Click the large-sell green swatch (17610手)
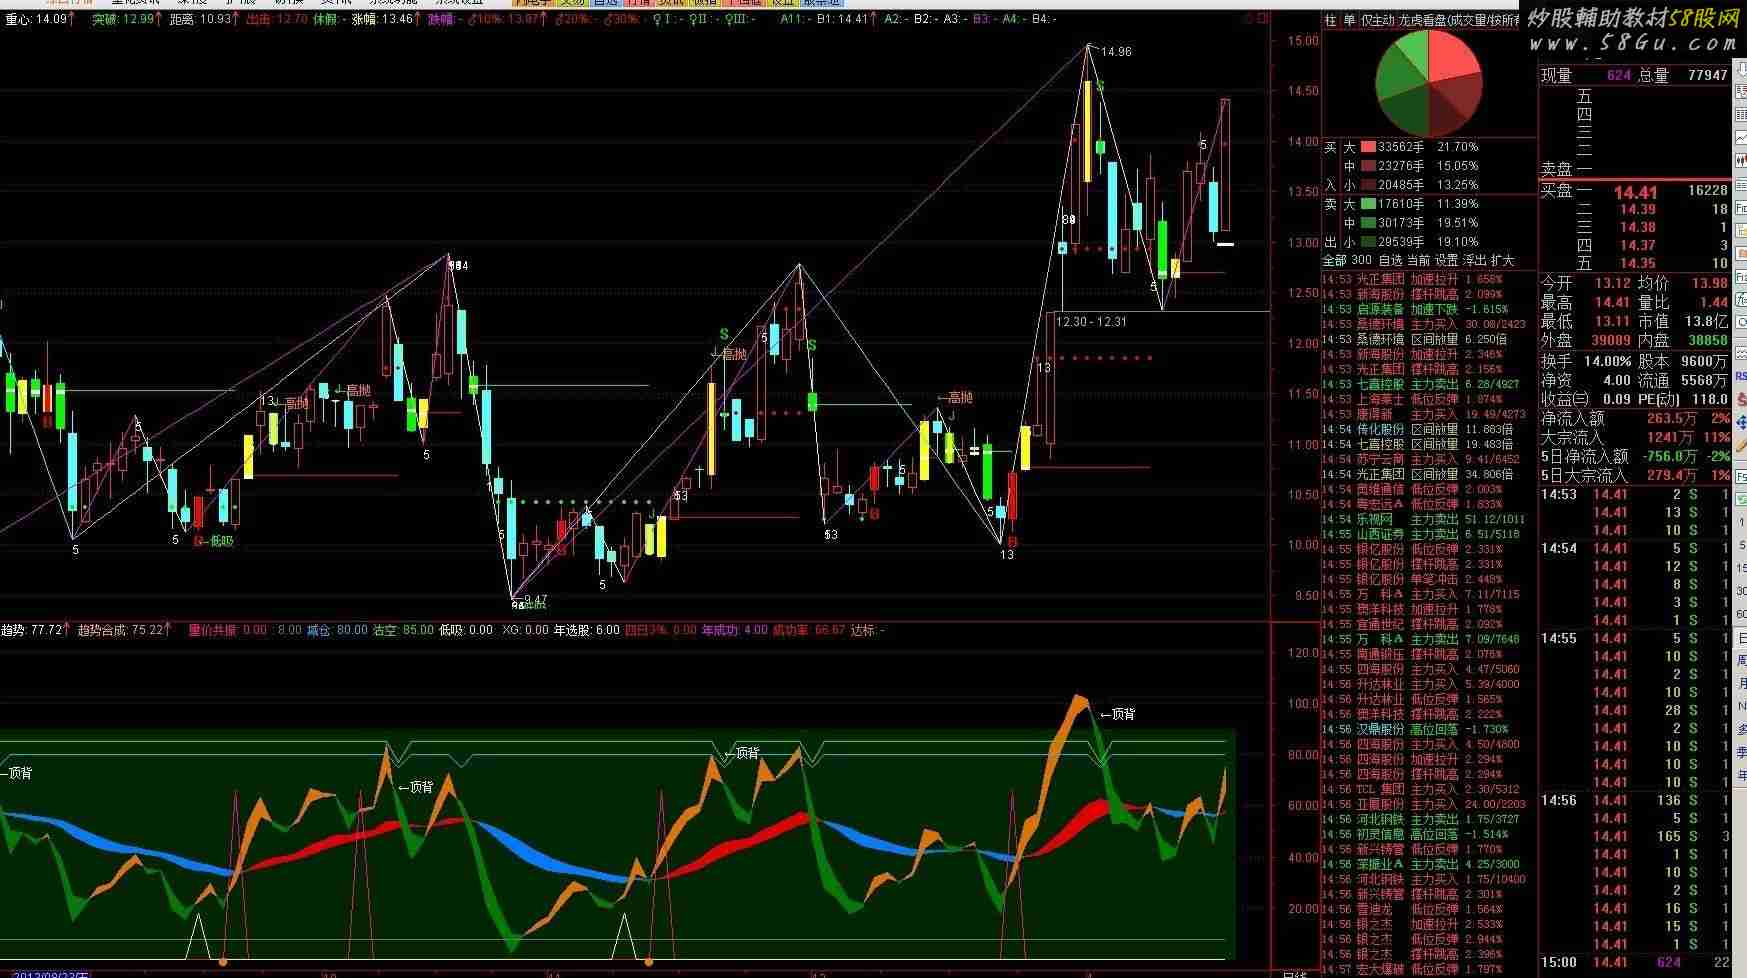Screen dimensions: 1747x978 point(1367,204)
